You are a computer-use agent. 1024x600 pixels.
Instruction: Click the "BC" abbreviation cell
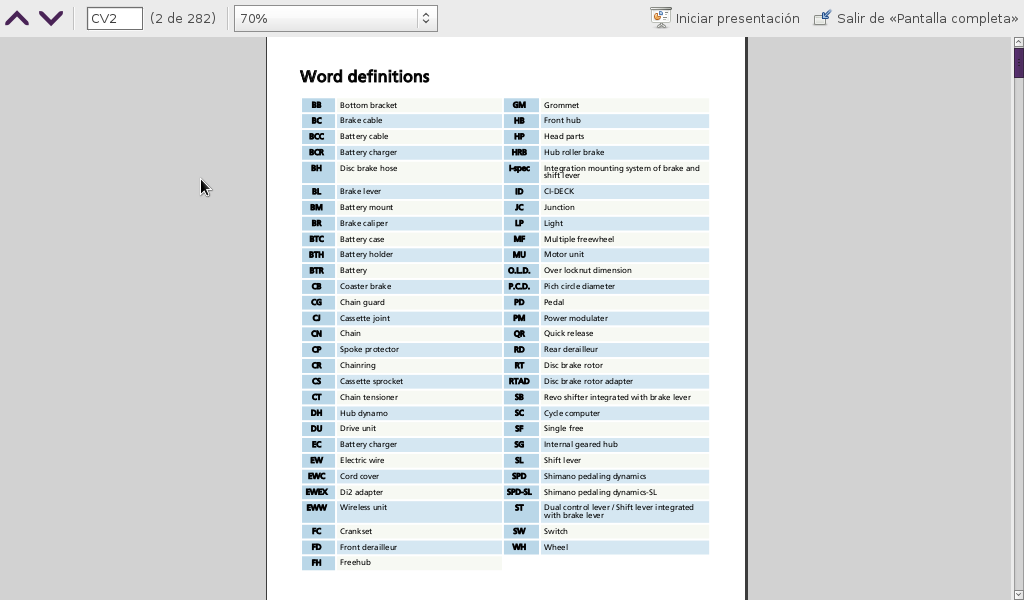317,121
